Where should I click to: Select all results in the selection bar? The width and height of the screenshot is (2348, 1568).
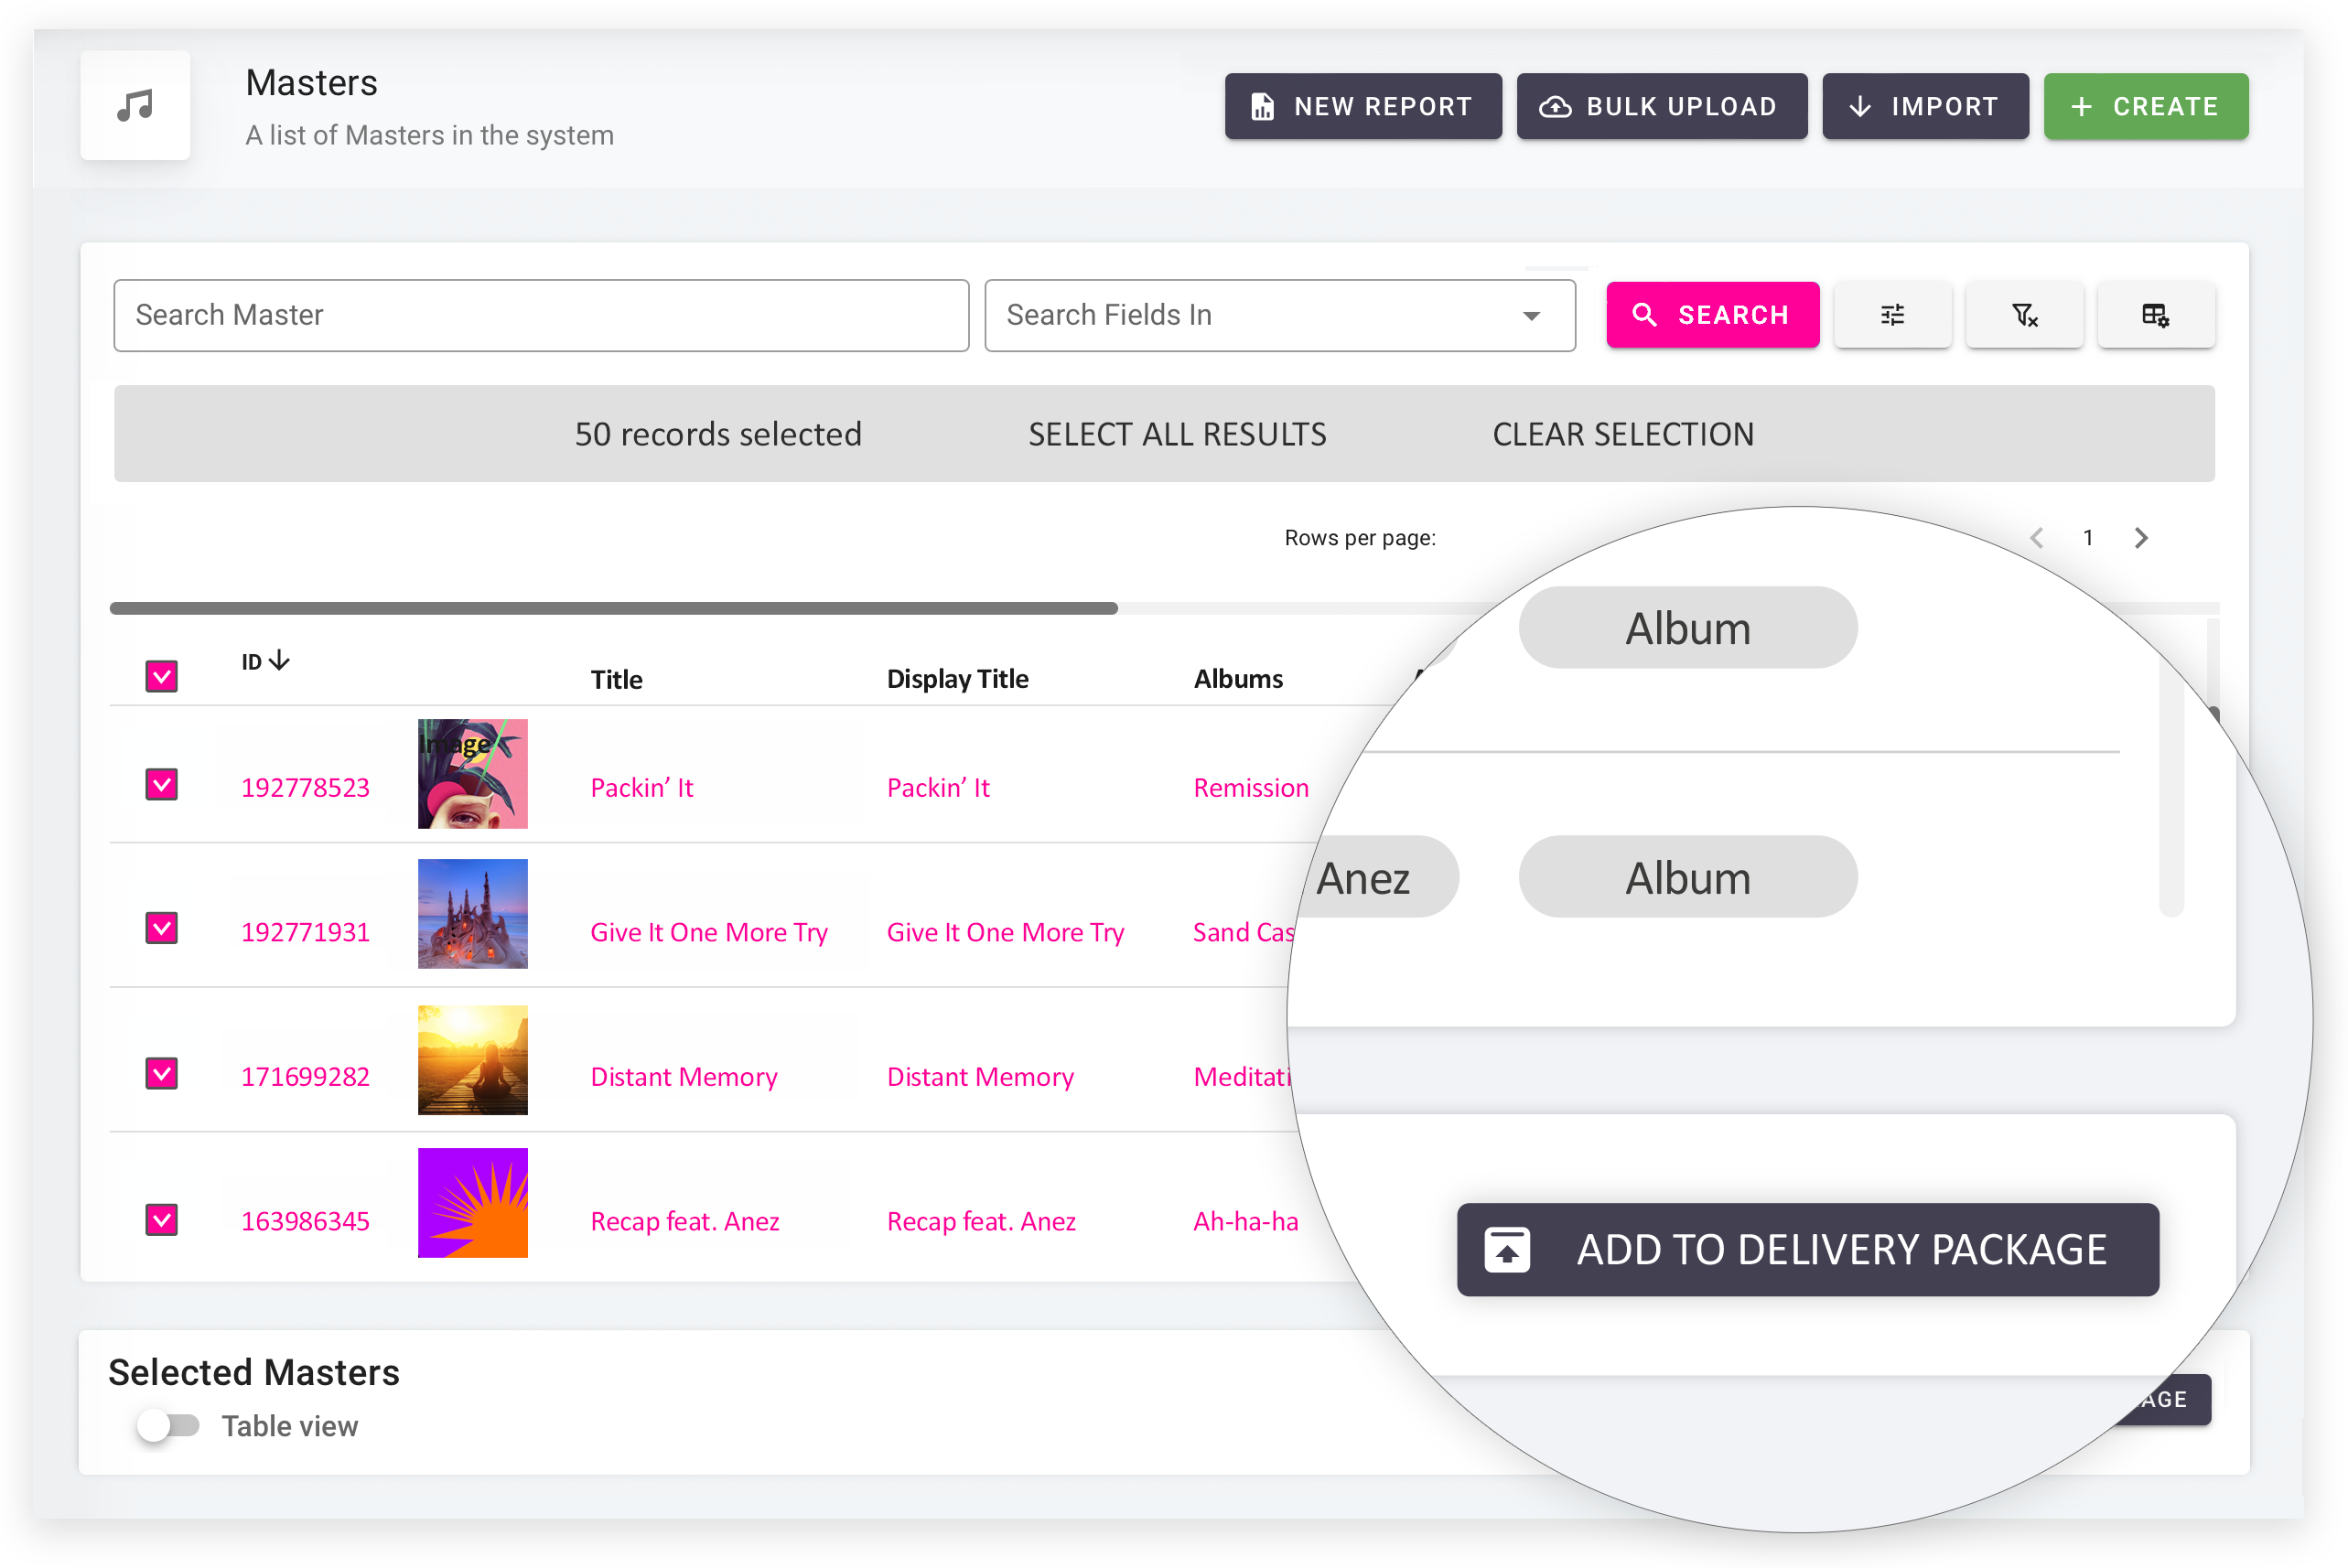(x=1177, y=434)
